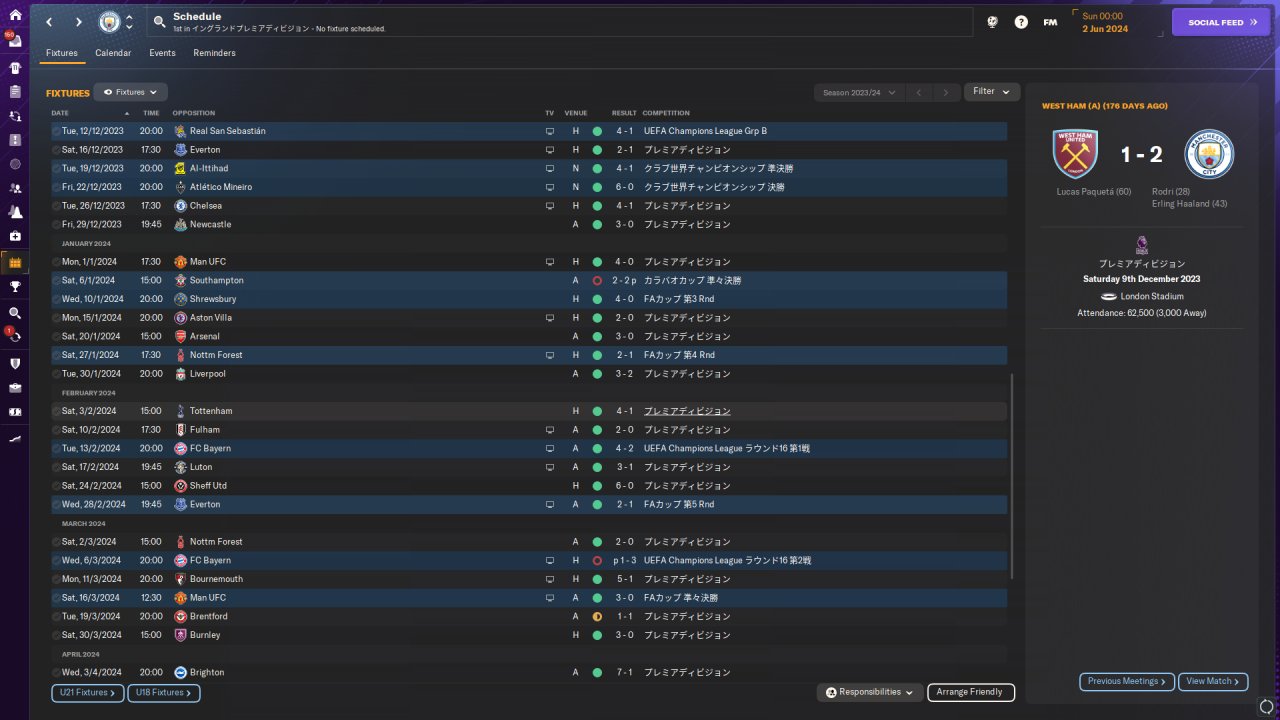This screenshot has height=720, width=1280.
Task: Tick the circle on Sat, 3/2/2024 row
Action: 56,411
